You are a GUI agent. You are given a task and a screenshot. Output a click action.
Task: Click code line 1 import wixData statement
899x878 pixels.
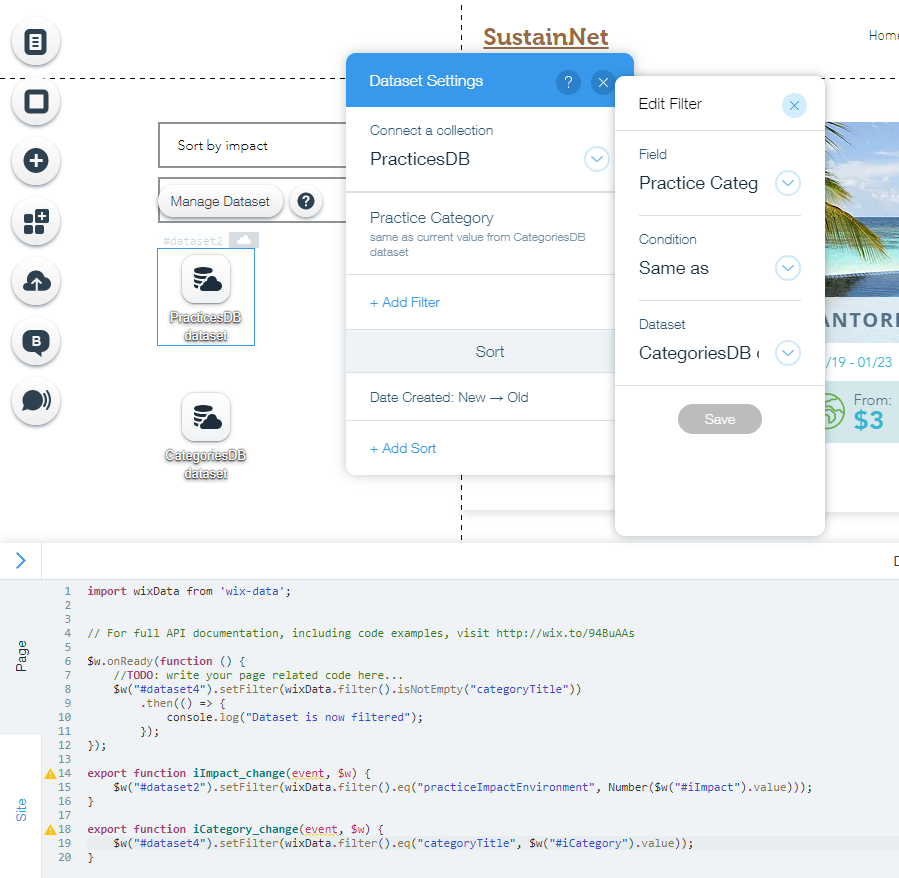189,591
